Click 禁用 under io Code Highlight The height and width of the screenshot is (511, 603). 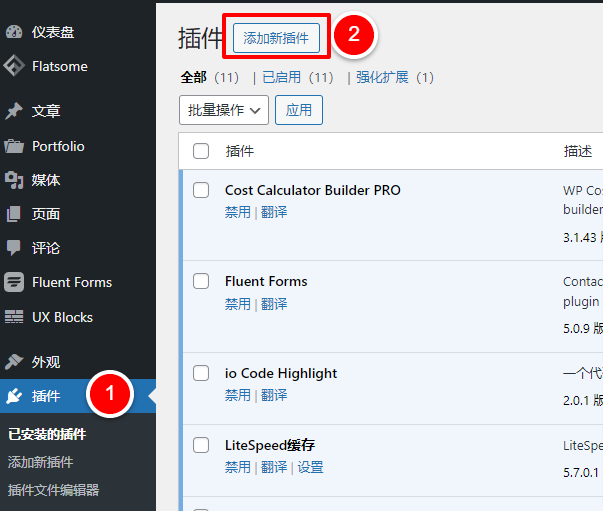point(238,395)
